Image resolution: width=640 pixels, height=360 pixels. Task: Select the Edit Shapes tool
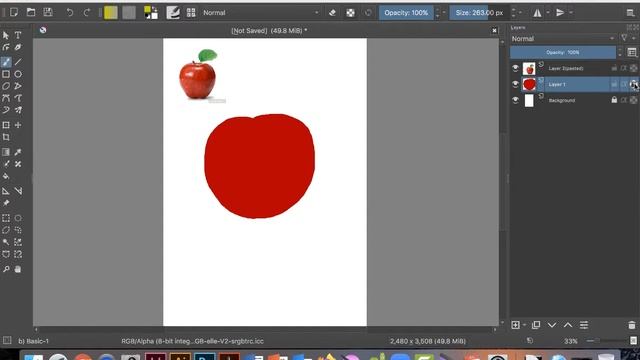click(6, 47)
